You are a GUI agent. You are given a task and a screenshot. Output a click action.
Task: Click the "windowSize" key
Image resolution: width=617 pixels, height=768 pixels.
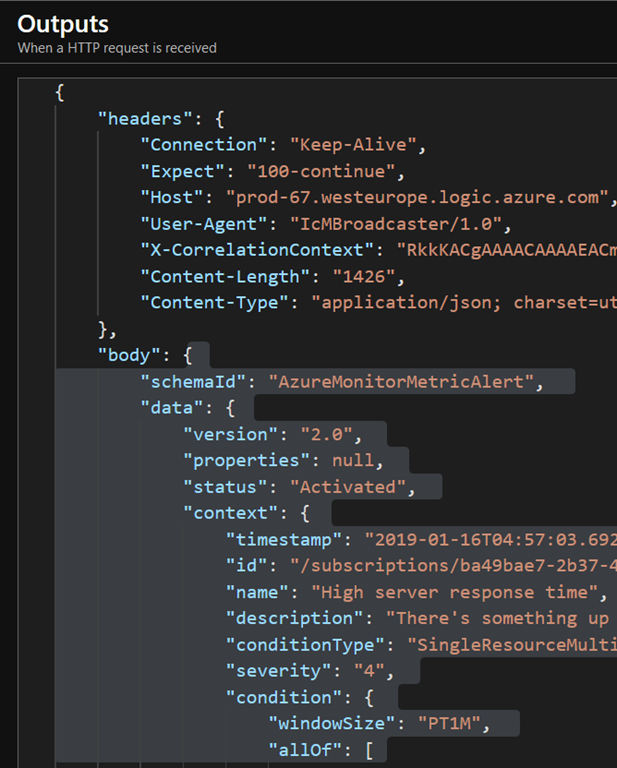click(332, 724)
